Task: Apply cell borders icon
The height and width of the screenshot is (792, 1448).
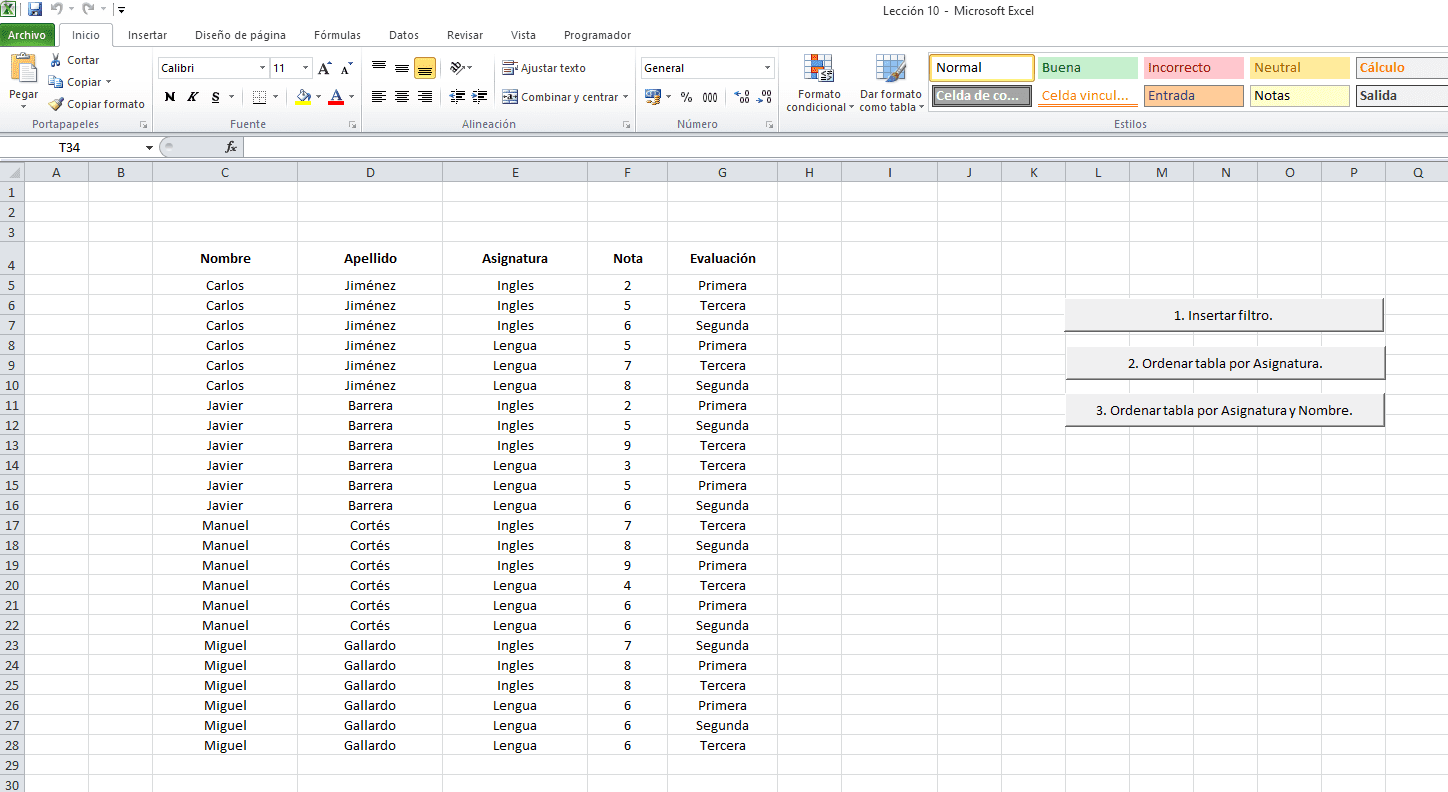Action: point(260,97)
